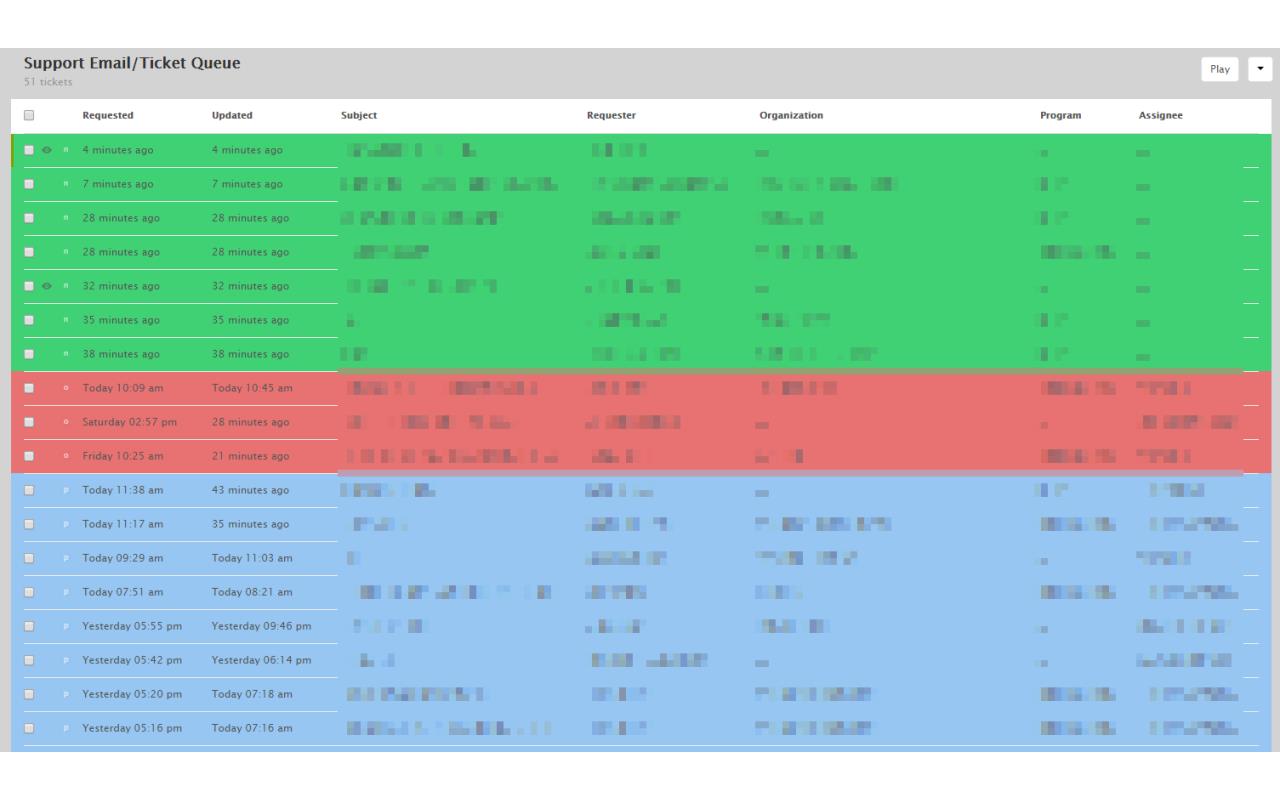Image resolution: width=1280 pixels, height=800 pixels.
Task: Click the 'Yesterday 05:42 pm' requested cell
Action: coord(132,660)
